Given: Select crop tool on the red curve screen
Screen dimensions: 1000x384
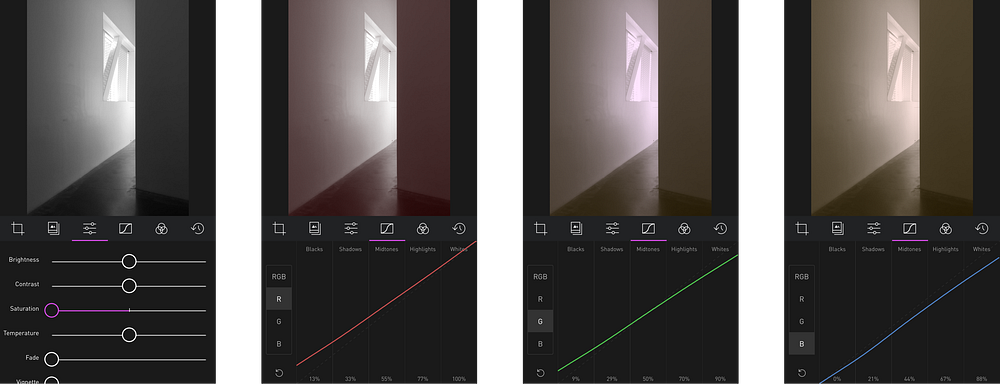Looking at the screenshot, I should pos(279,228).
